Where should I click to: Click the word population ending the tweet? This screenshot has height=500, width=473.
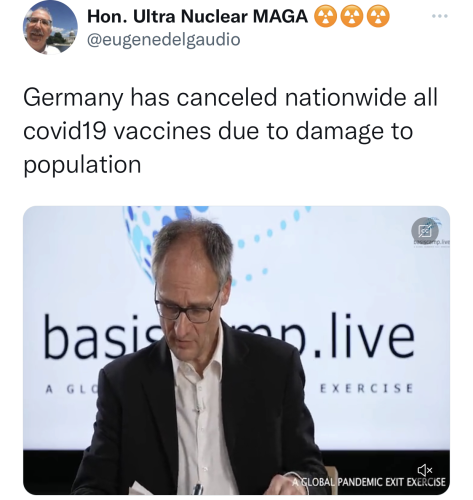coord(82,165)
